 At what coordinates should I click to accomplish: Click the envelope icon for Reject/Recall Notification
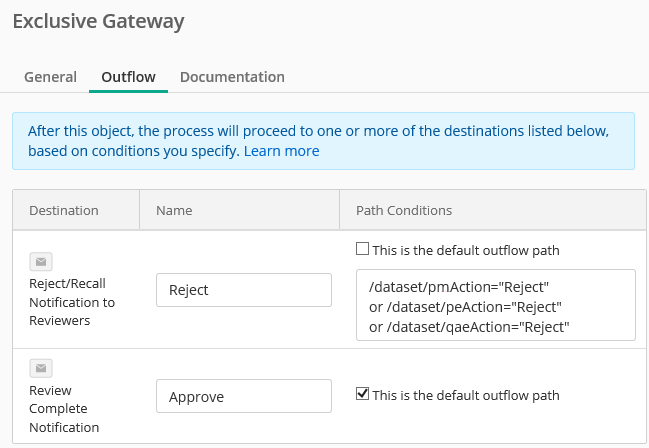tap(41, 262)
